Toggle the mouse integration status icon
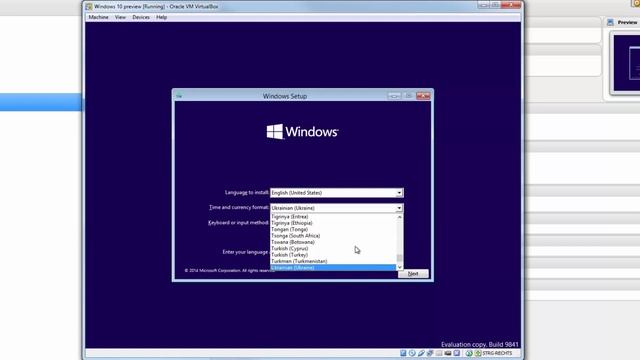Image resolution: width=640 pixels, height=360 pixels. (469, 353)
